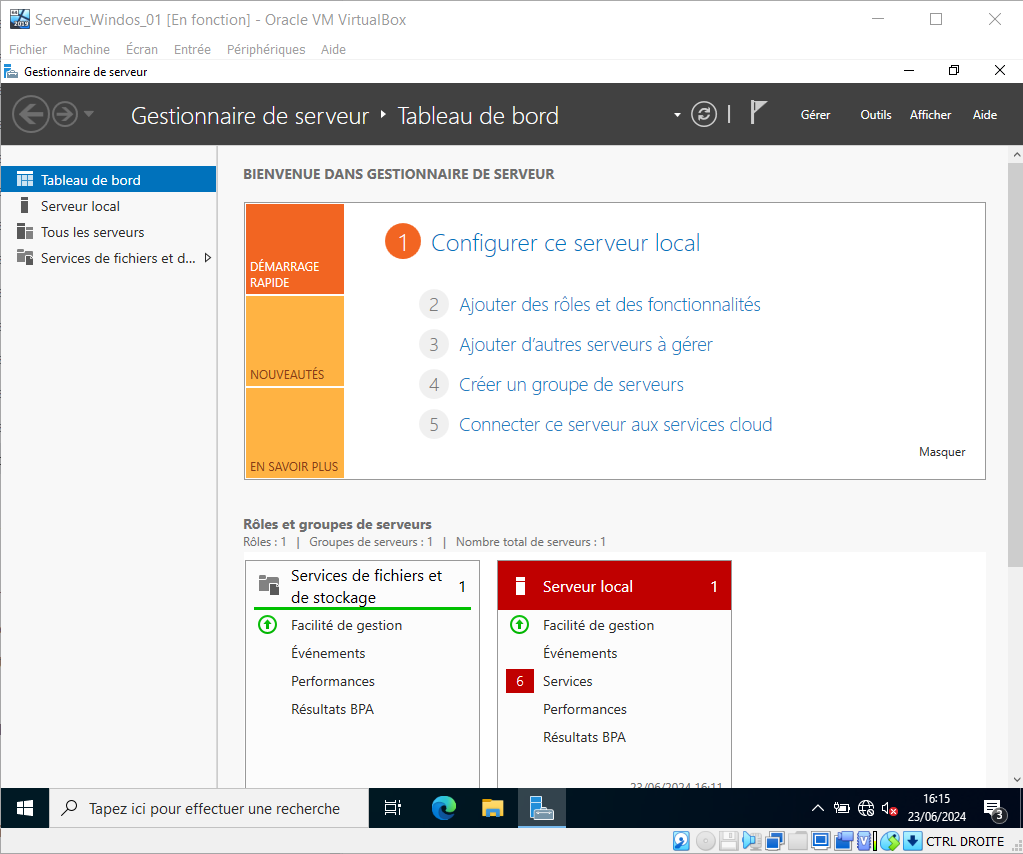This screenshot has width=1023, height=854.
Task: Open the Gérer menu
Action: click(815, 115)
